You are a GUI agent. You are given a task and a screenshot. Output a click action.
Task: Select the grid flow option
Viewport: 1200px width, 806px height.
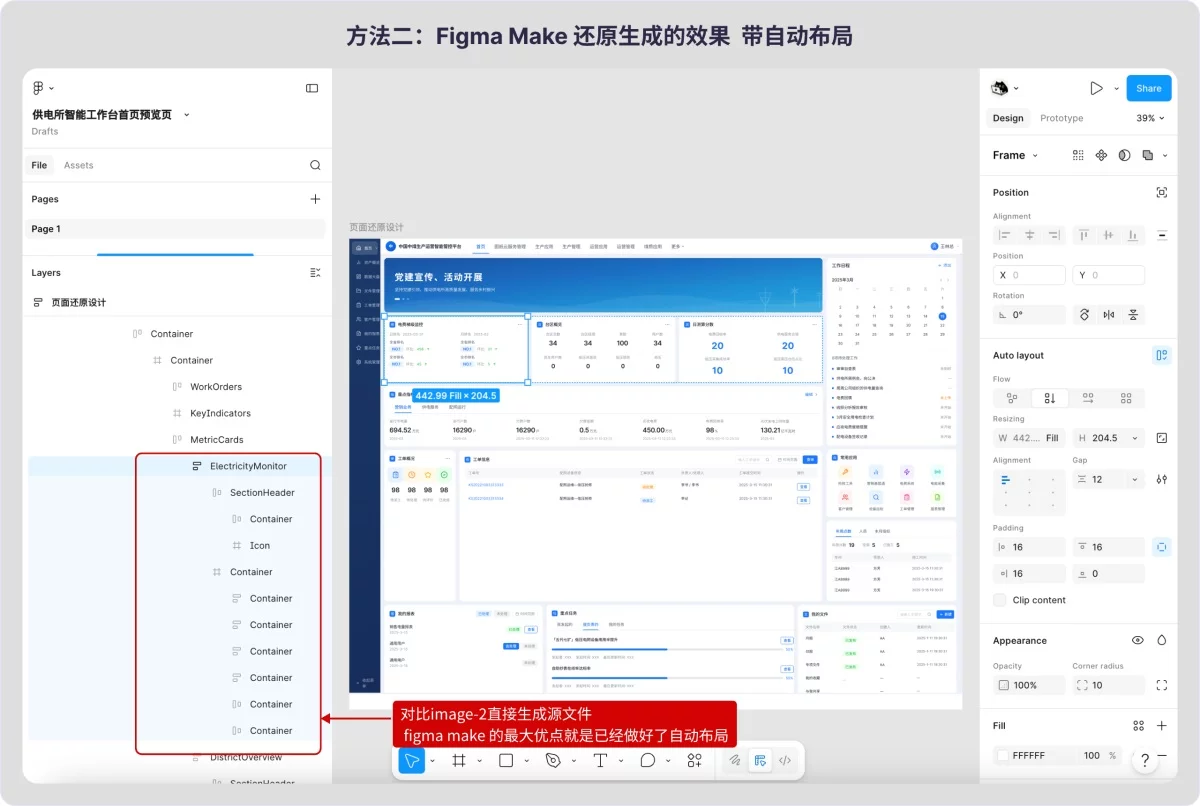[x=1126, y=398]
